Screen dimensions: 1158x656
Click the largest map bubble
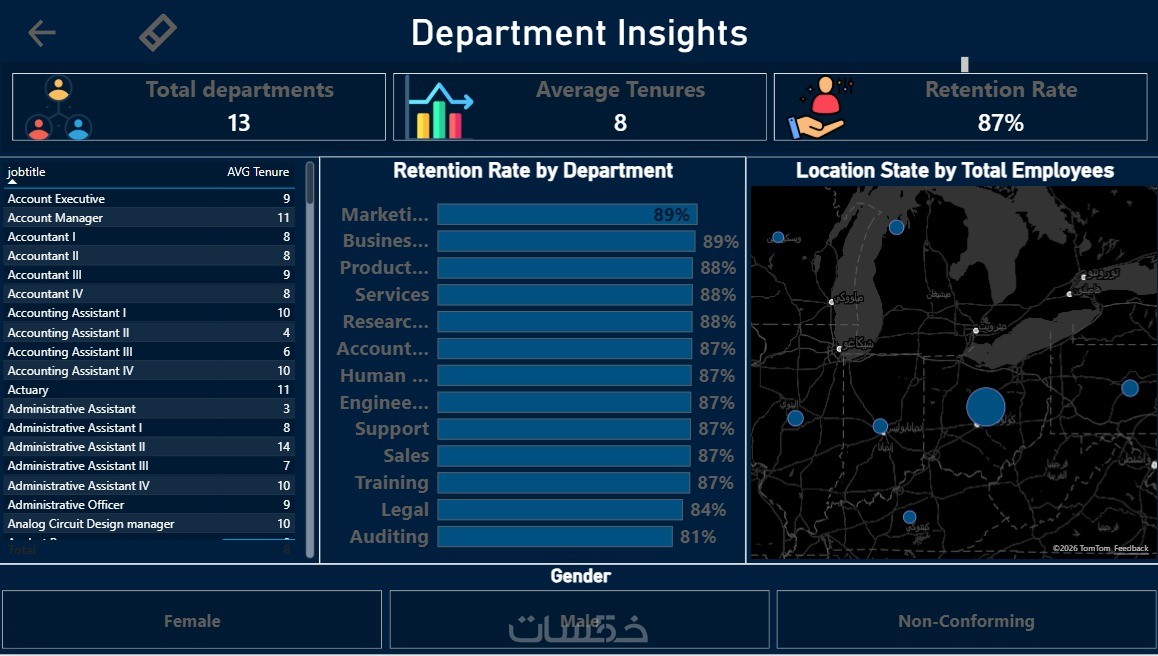[x=985, y=406]
